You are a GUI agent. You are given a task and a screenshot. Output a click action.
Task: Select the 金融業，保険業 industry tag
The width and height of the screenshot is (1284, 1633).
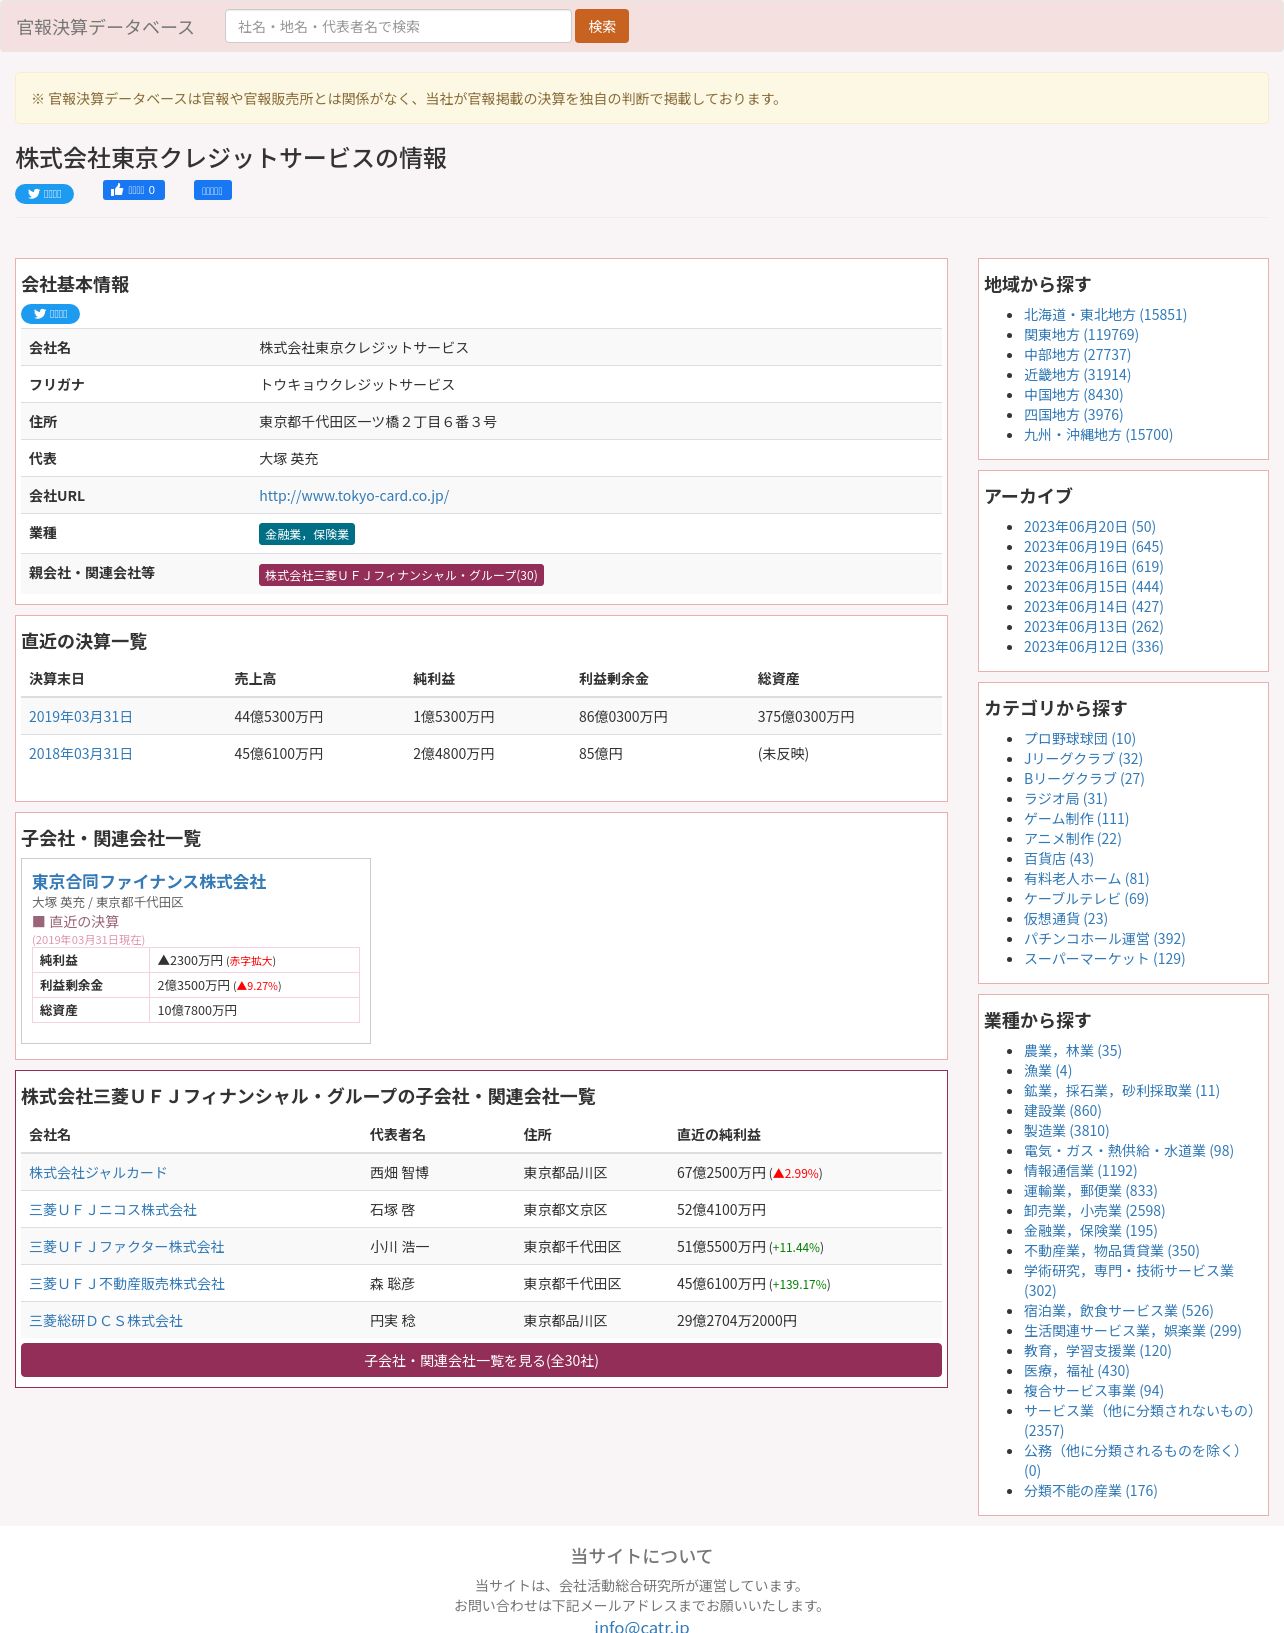(307, 534)
